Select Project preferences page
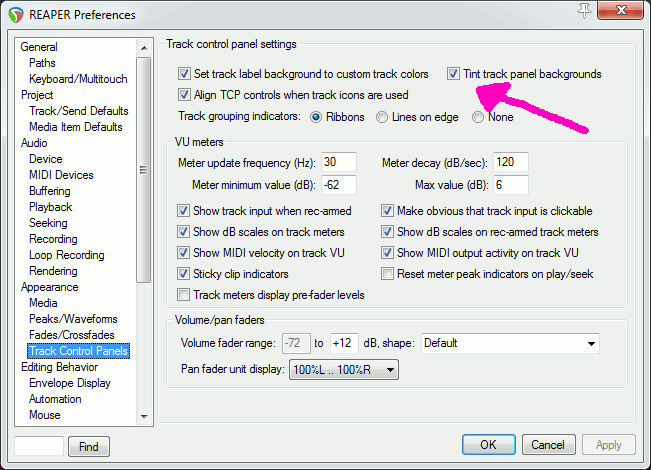Image resolution: width=651 pixels, height=470 pixels. point(37,95)
